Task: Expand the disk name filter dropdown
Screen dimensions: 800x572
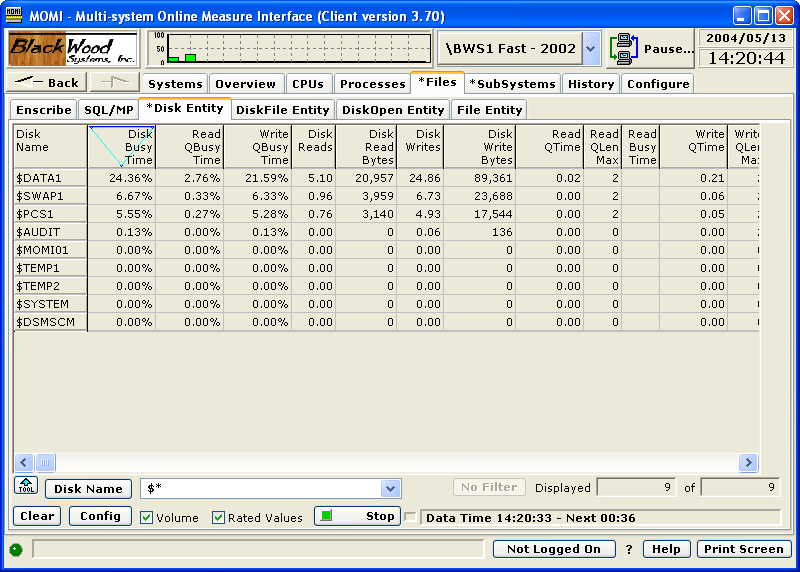Action: click(390, 489)
